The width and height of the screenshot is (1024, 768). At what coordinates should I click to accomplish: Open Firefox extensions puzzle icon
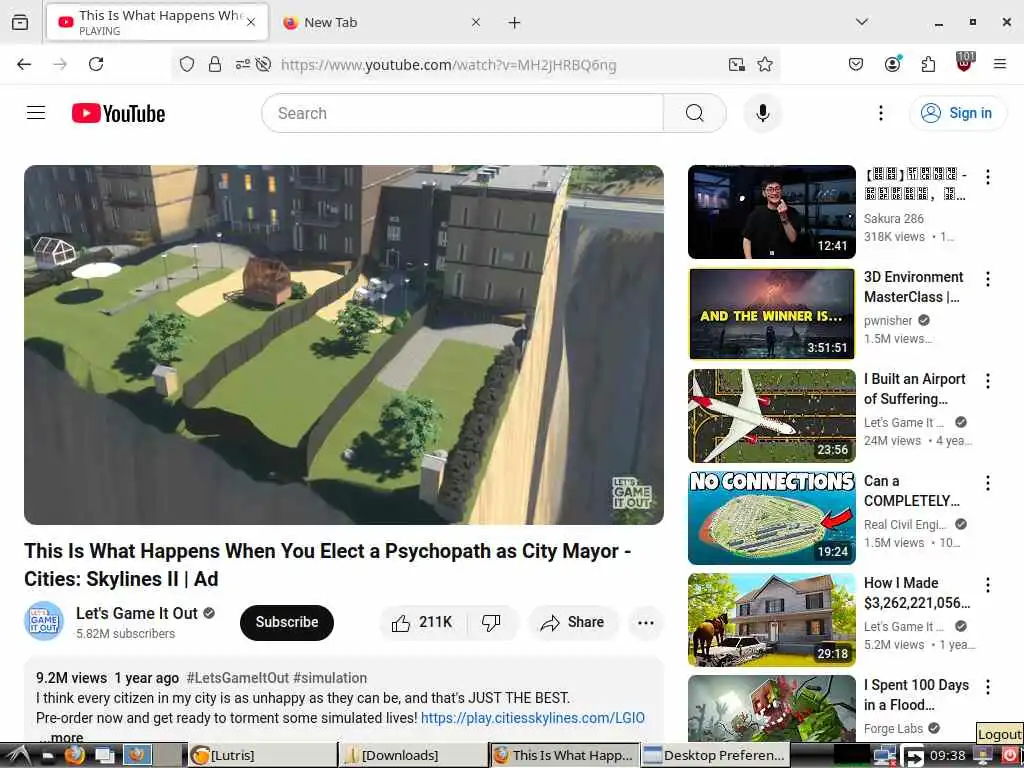coord(928,64)
